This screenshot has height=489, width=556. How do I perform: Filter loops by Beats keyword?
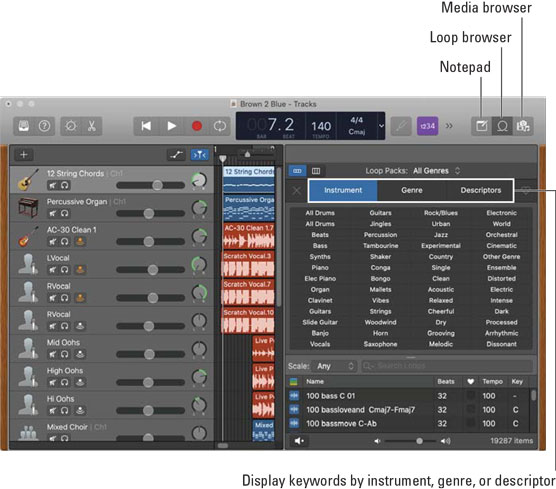tap(320, 235)
